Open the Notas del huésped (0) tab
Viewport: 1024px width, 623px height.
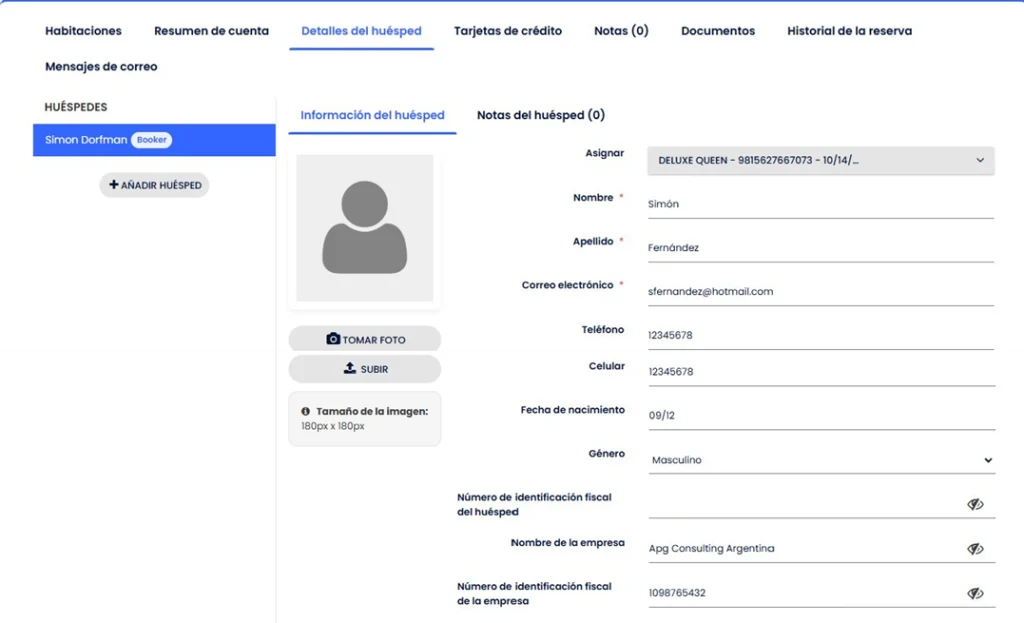pyautogui.click(x=540, y=115)
